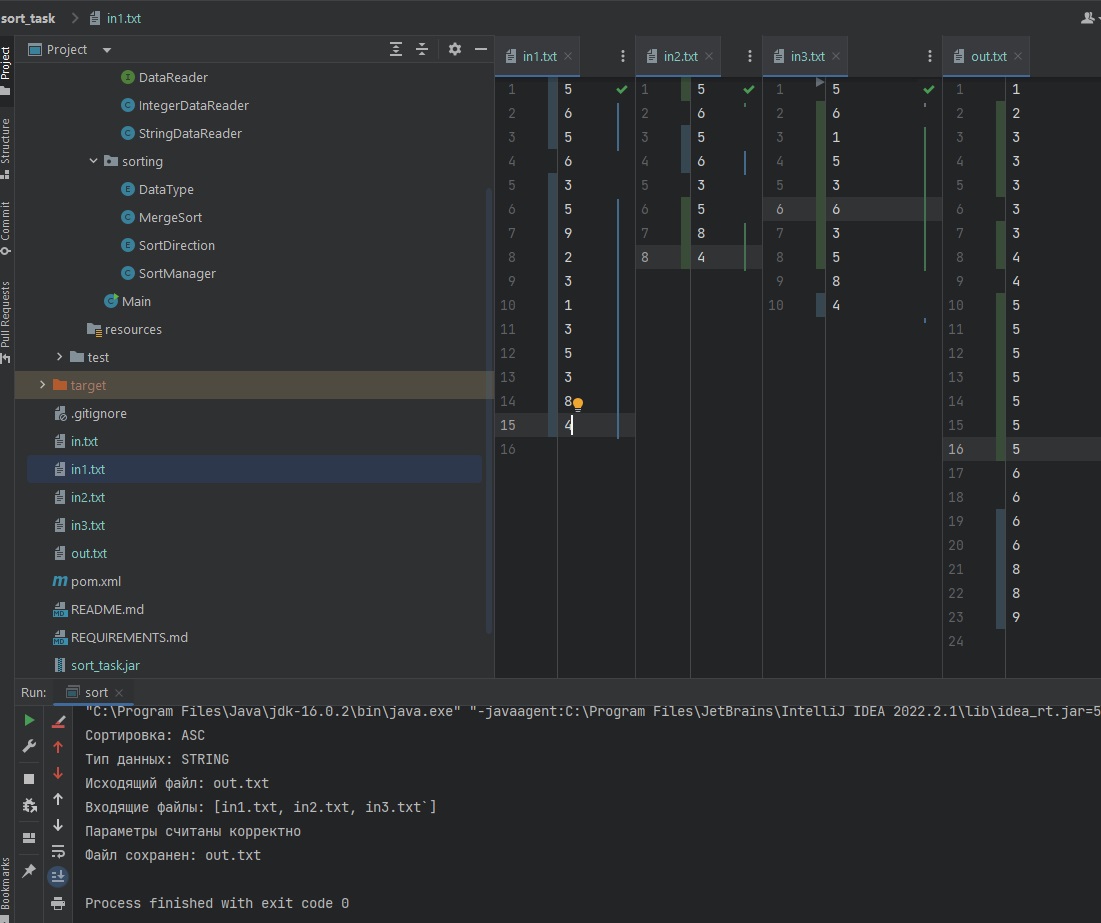
Task: Close the out.txt tab
Action: pyautogui.click(x=1018, y=56)
